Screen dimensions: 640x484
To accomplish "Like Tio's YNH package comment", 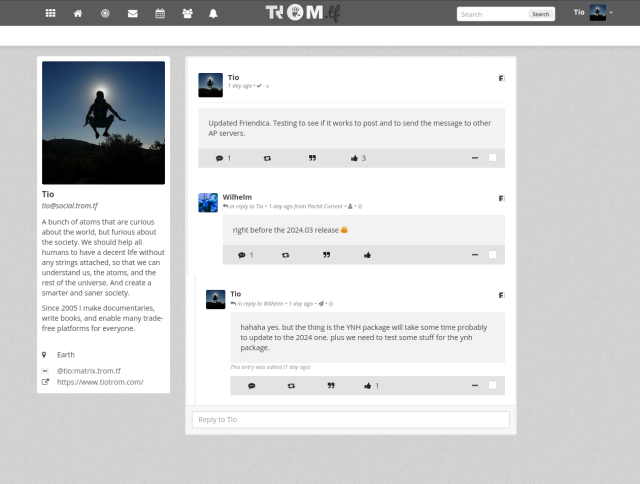I will 368,386.
